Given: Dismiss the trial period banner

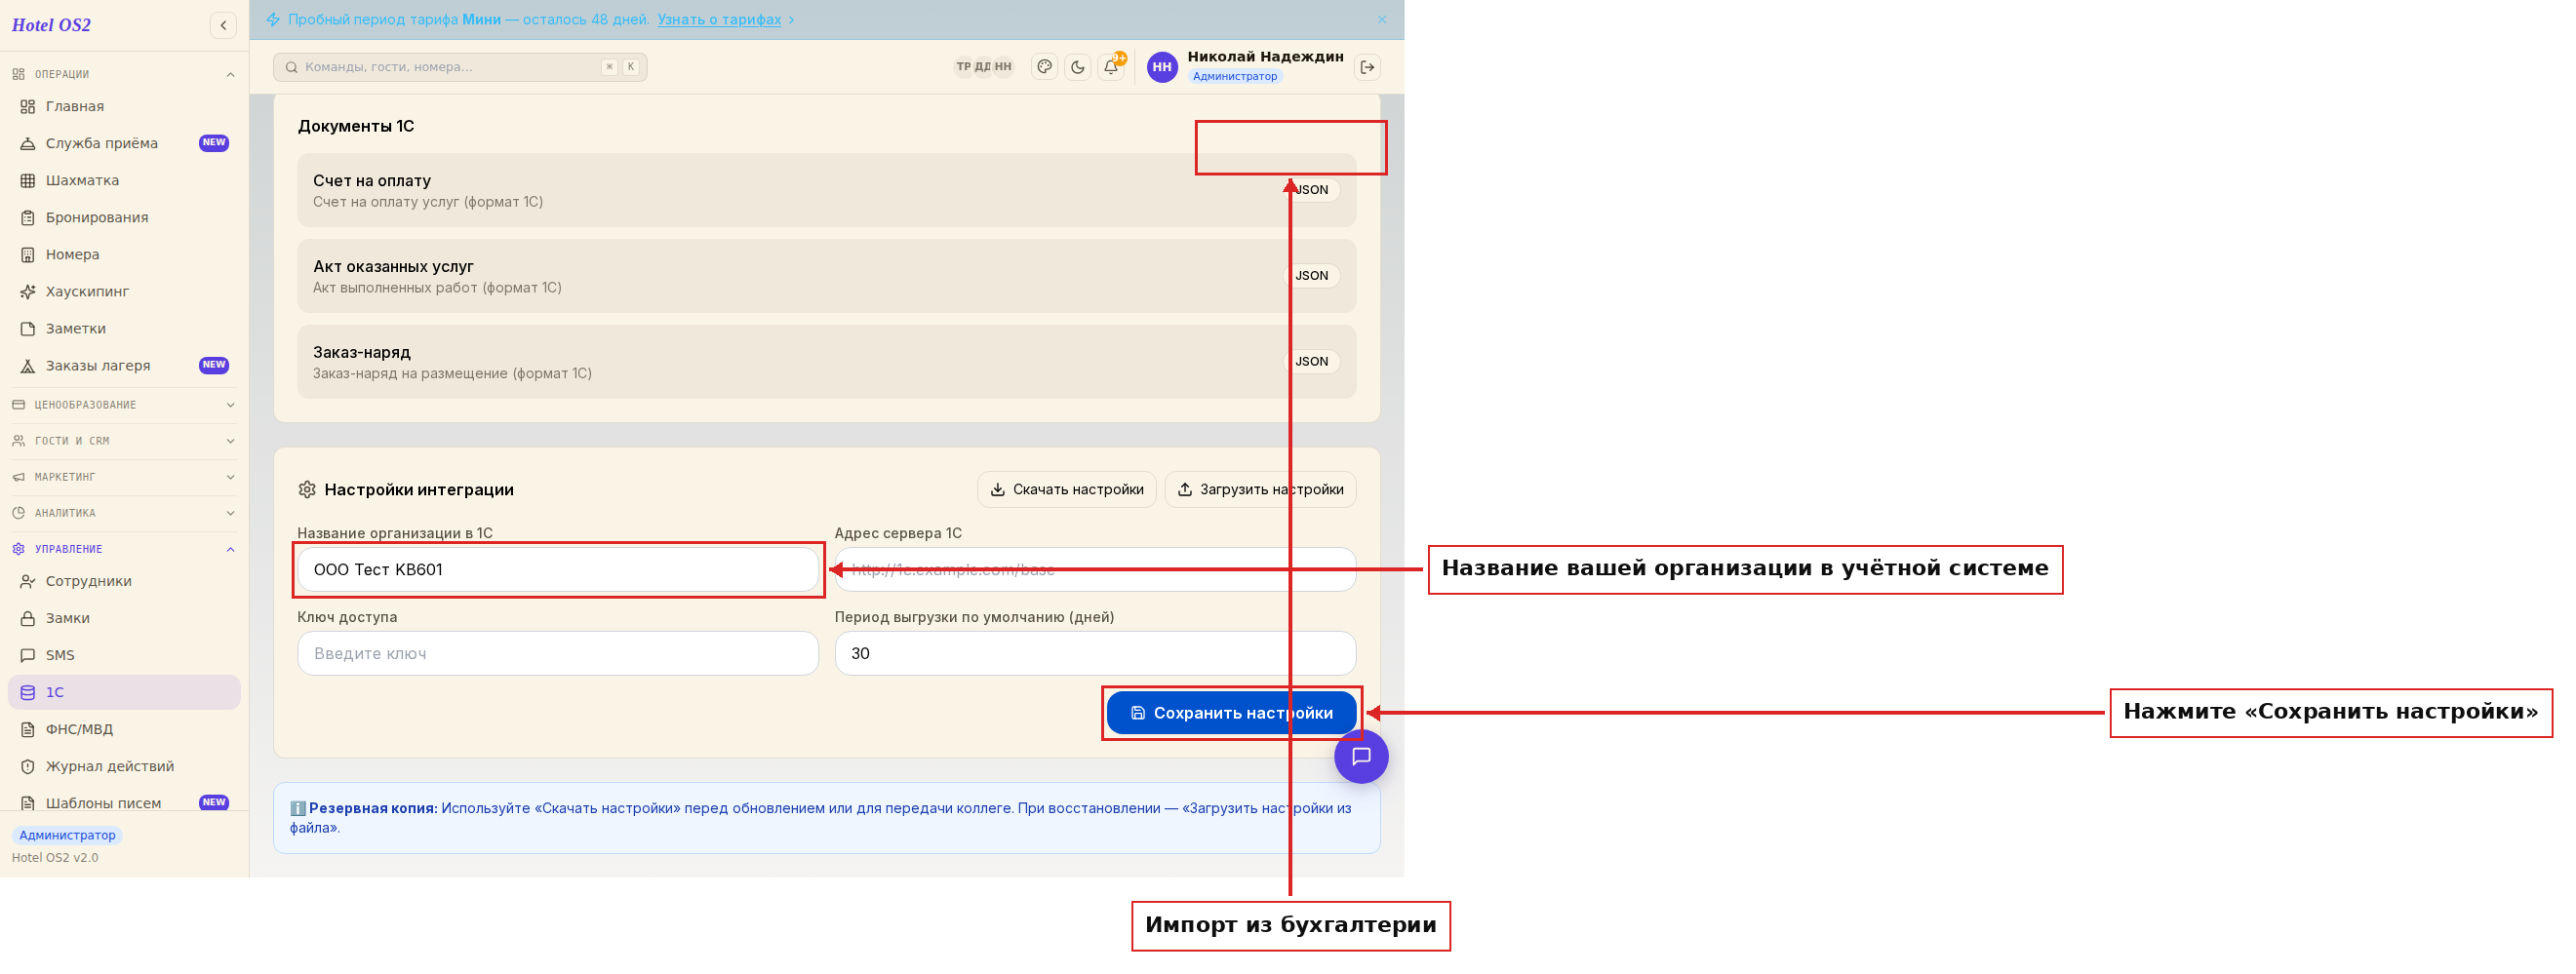Looking at the screenshot, I should [1382, 20].
